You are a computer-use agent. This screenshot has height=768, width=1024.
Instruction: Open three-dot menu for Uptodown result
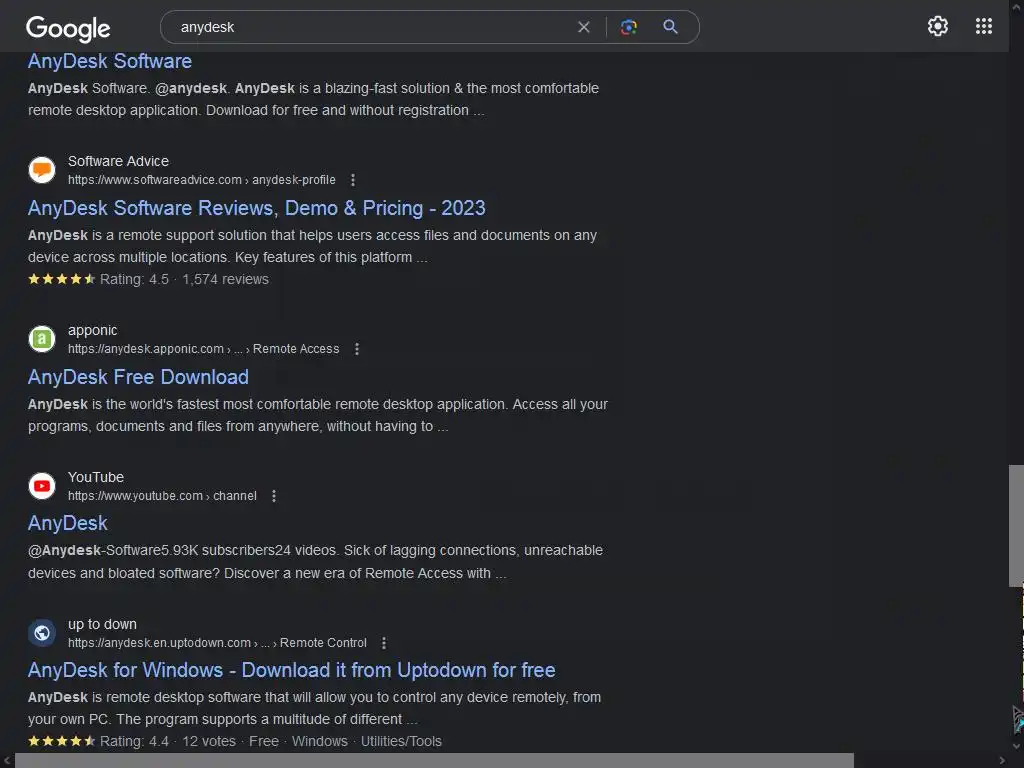[384, 643]
